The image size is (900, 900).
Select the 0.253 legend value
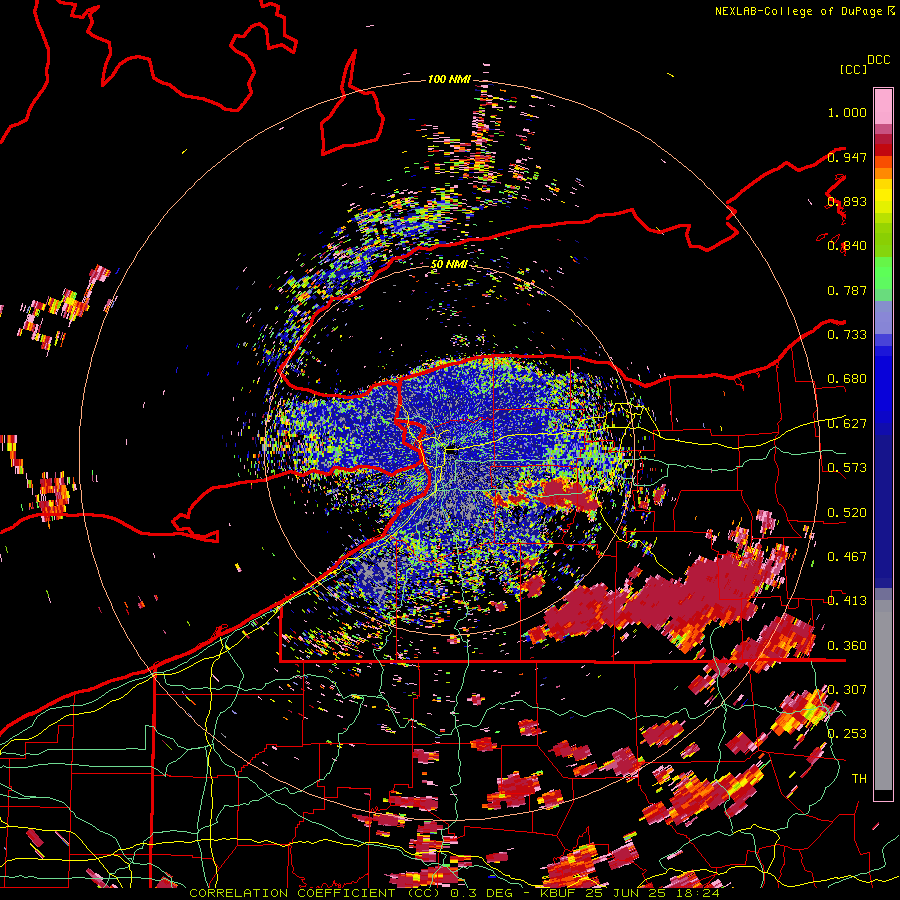(x=847, y=734)
